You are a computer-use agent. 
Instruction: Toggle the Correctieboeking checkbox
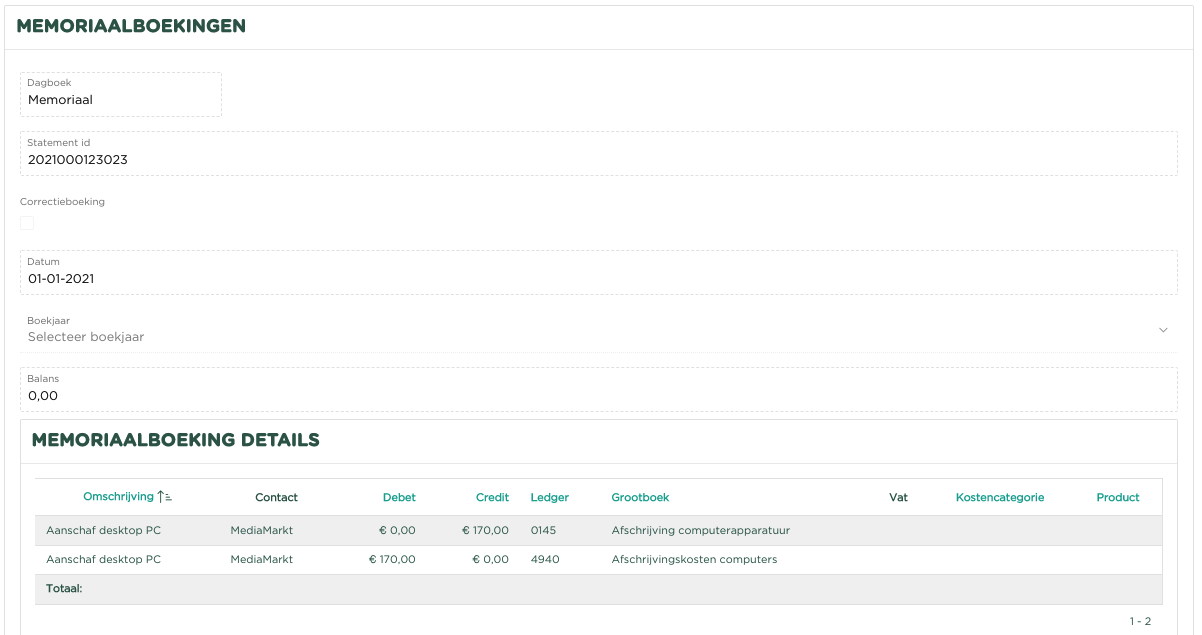(27, 223)
